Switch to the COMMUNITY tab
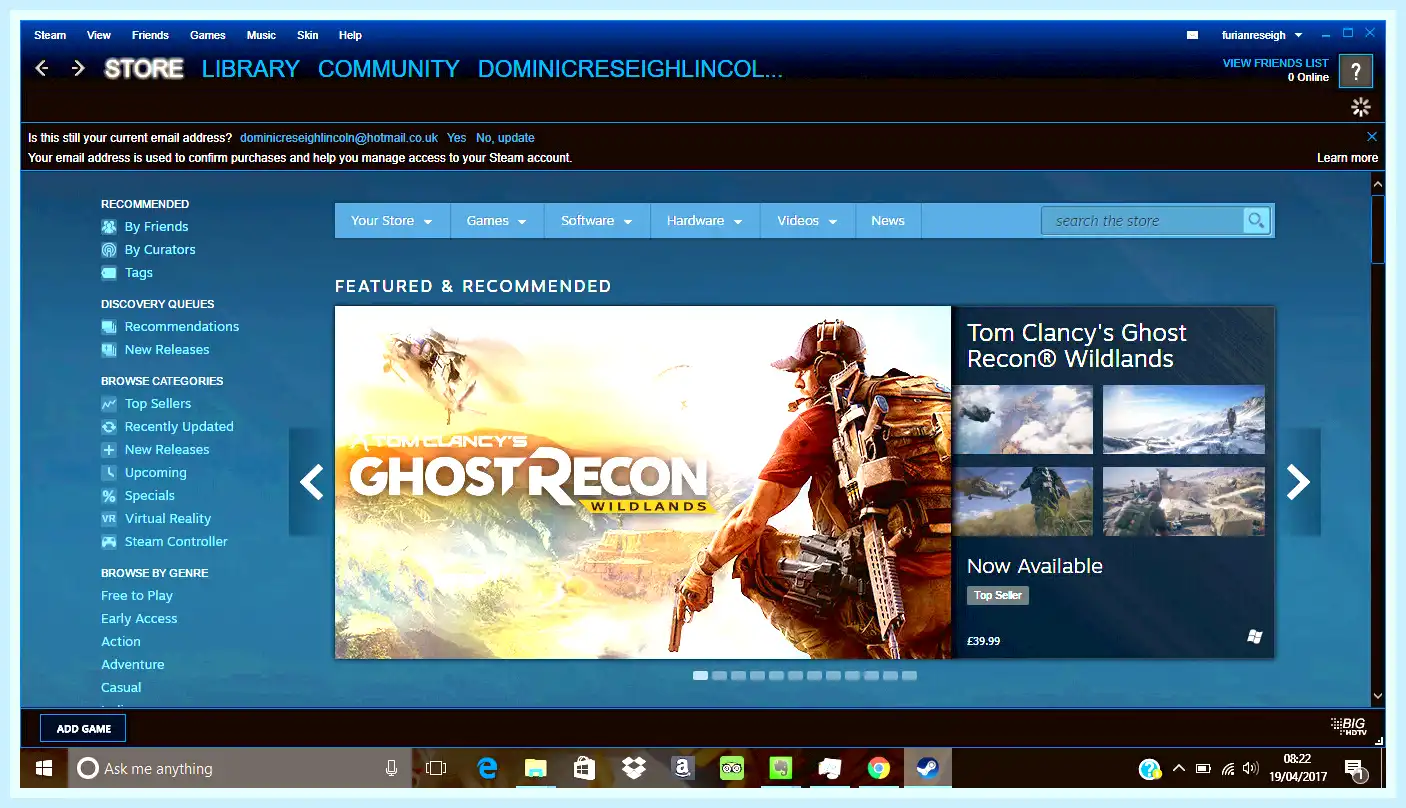This screenshot has height=808, width=1406. point(389,69)
